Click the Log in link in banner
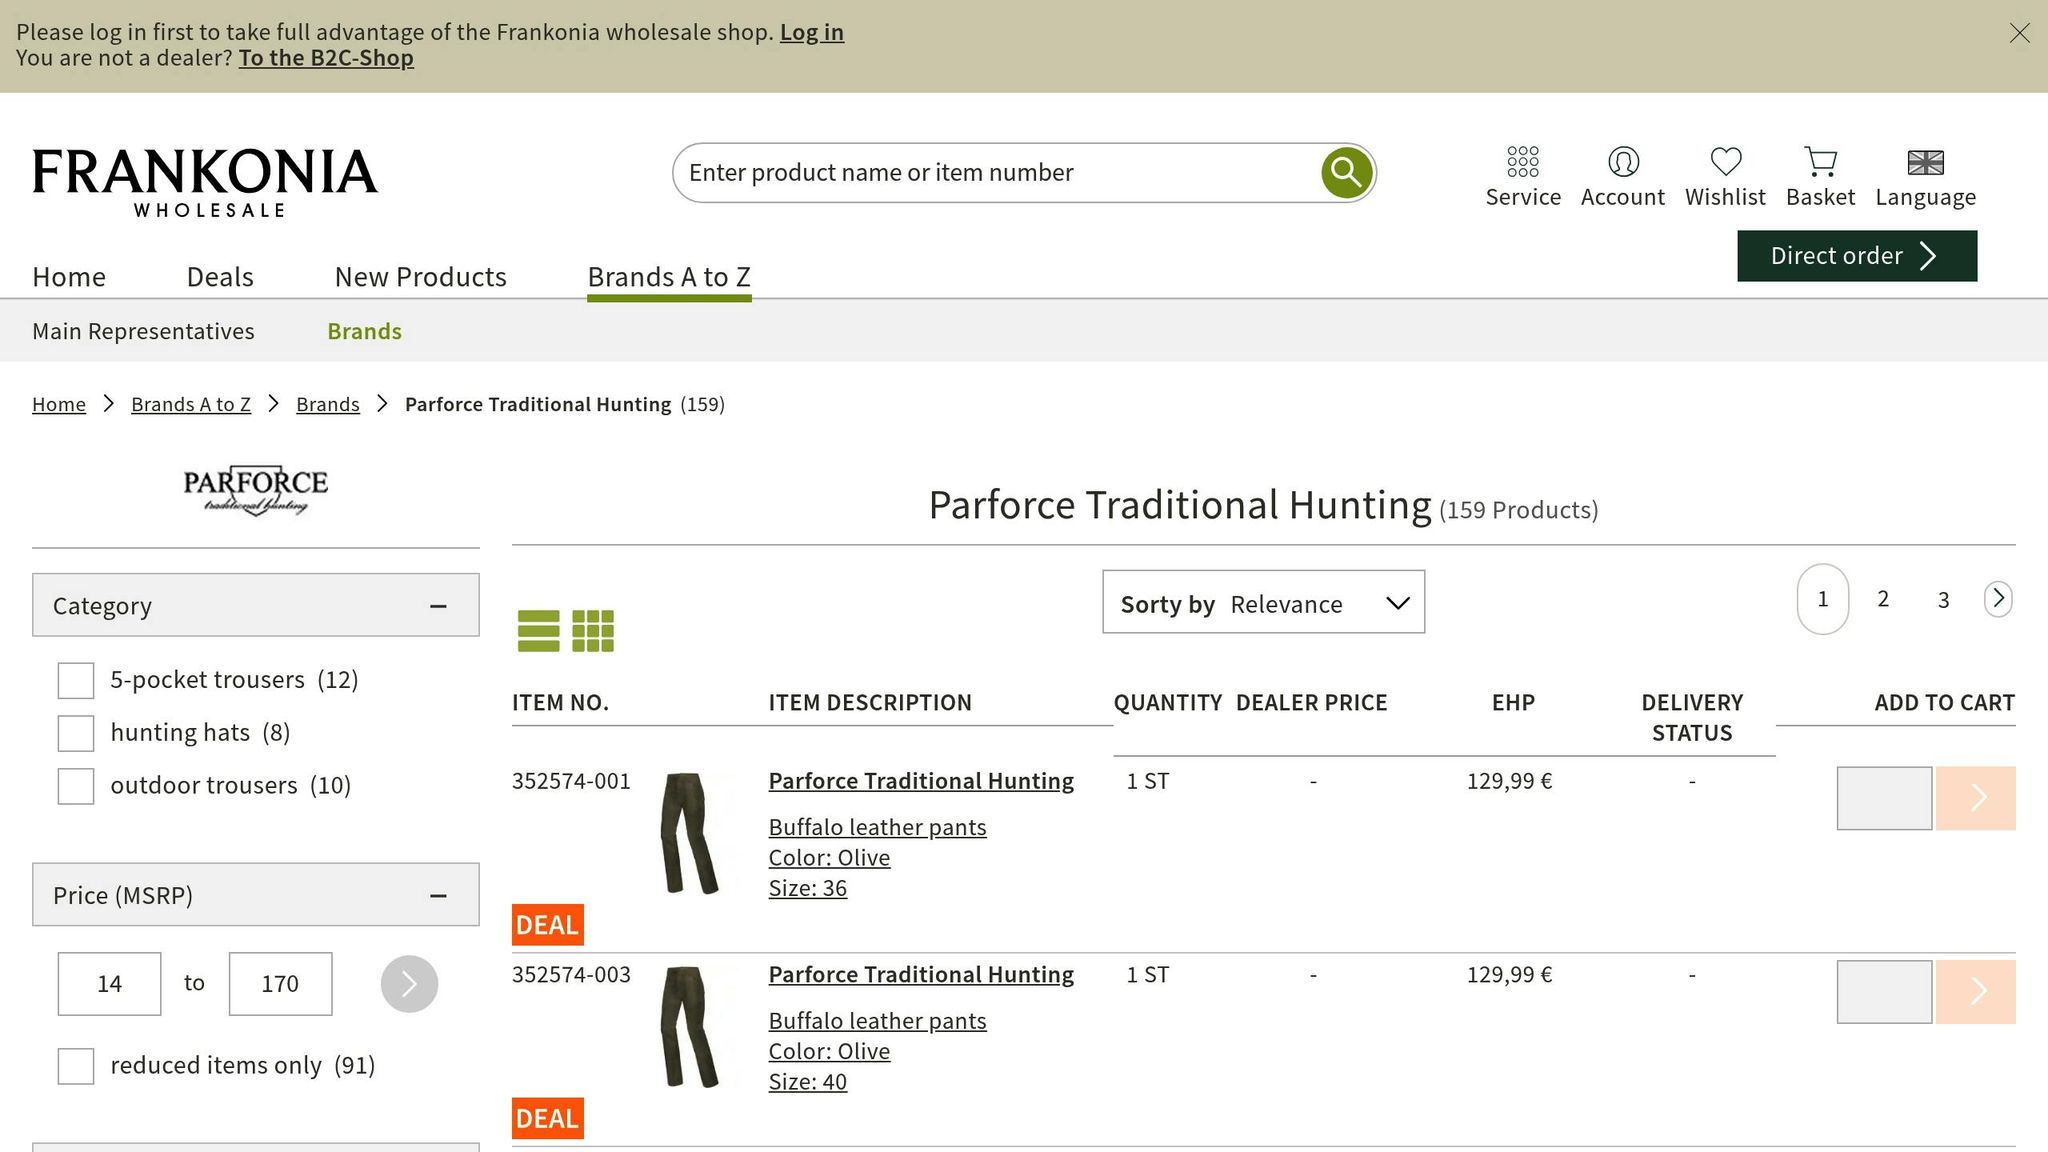This screenshot has width=2048, height=1152. tap(811, 32)
